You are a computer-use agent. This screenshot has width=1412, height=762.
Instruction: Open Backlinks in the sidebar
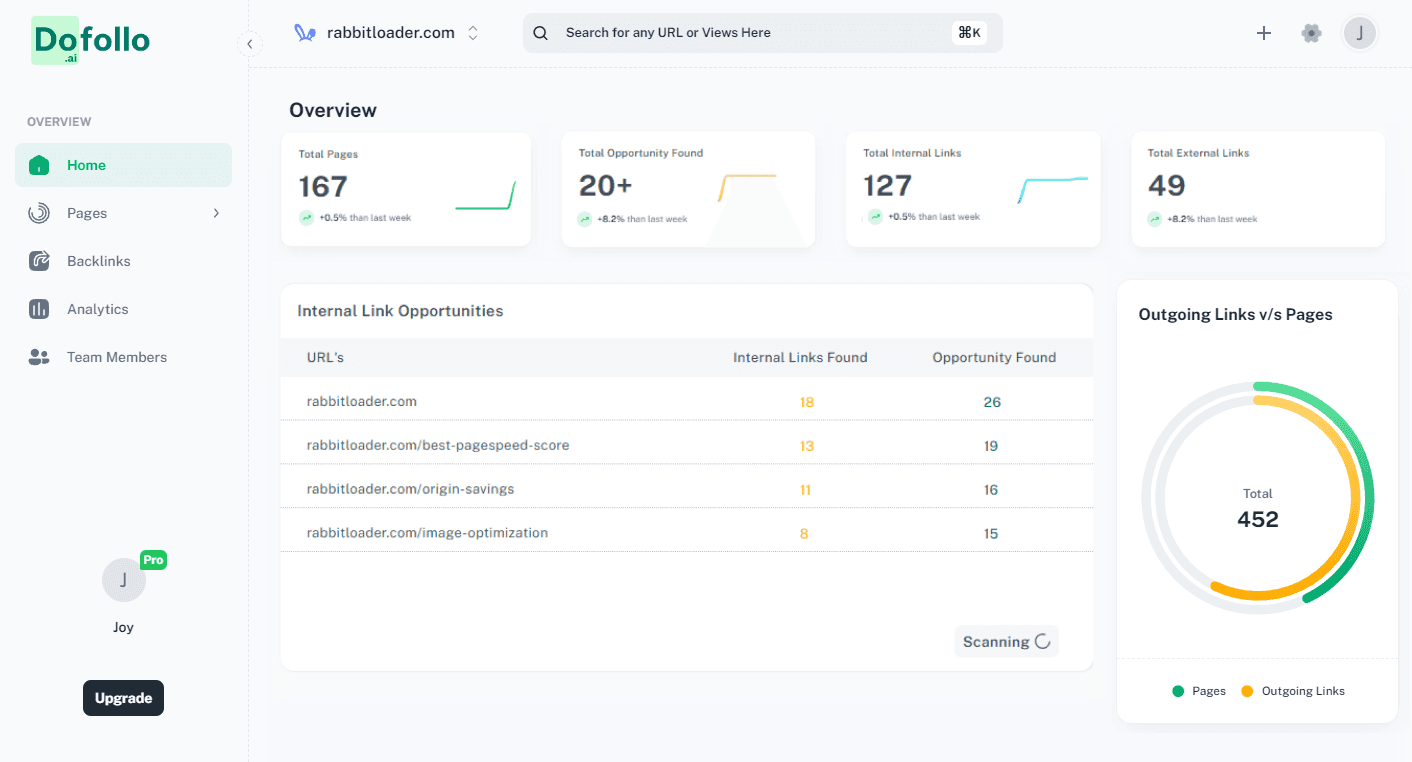pyautogui.click(x=123, y=261)
